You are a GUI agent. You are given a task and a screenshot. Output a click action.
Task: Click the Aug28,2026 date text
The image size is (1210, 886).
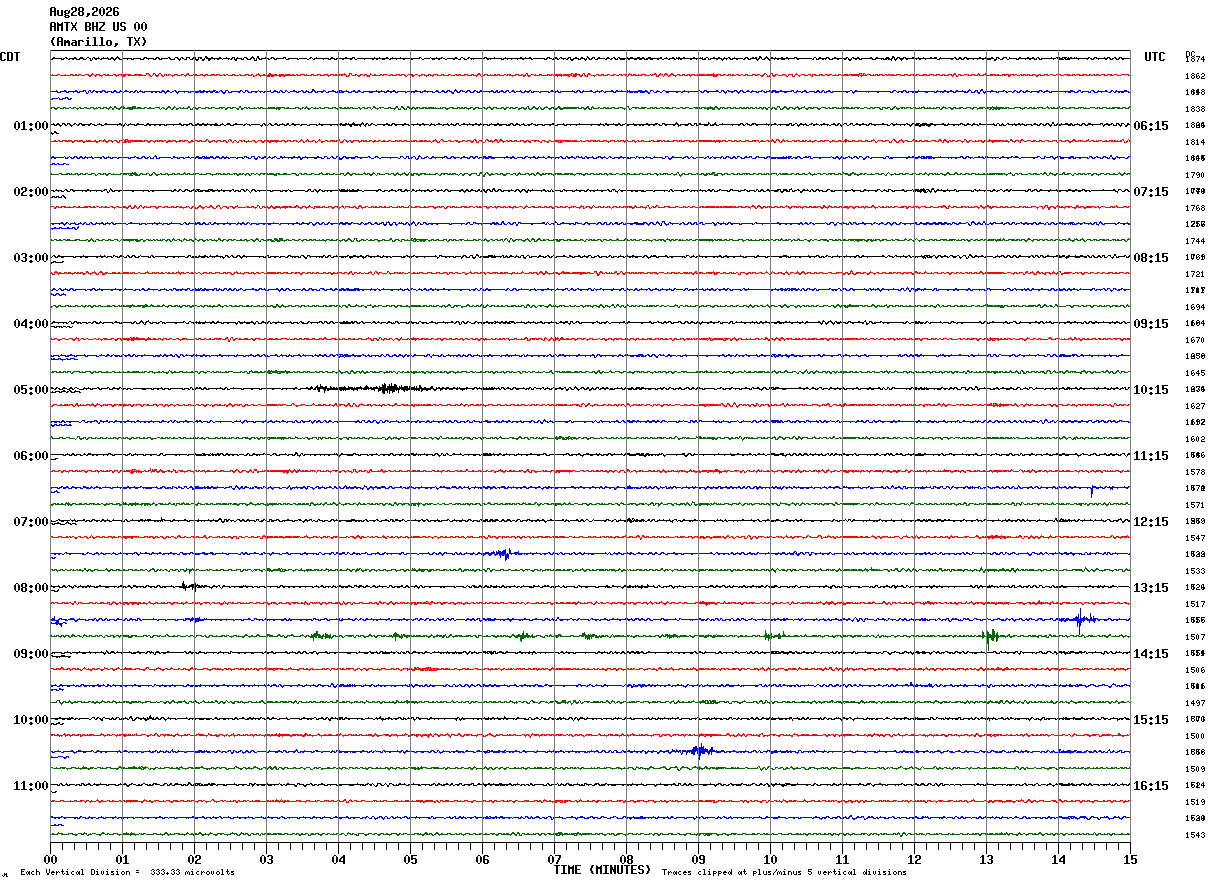click(84, 12)
